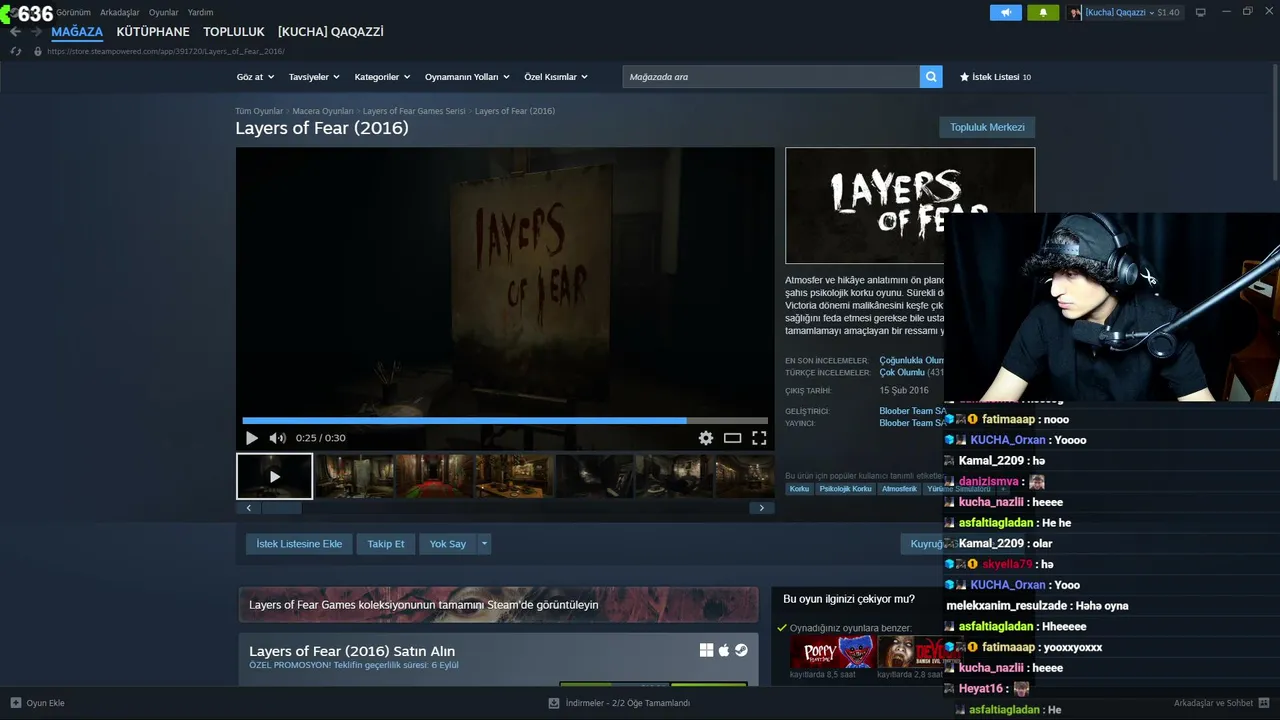Open the green notifications bell

pos(1043,12)
